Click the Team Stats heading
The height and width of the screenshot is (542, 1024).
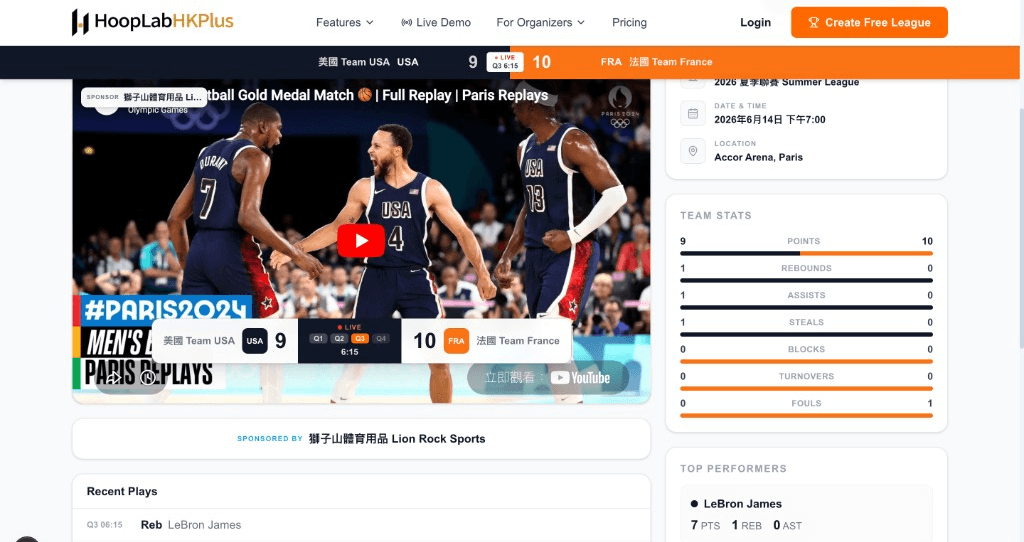(x=716, y=215)
